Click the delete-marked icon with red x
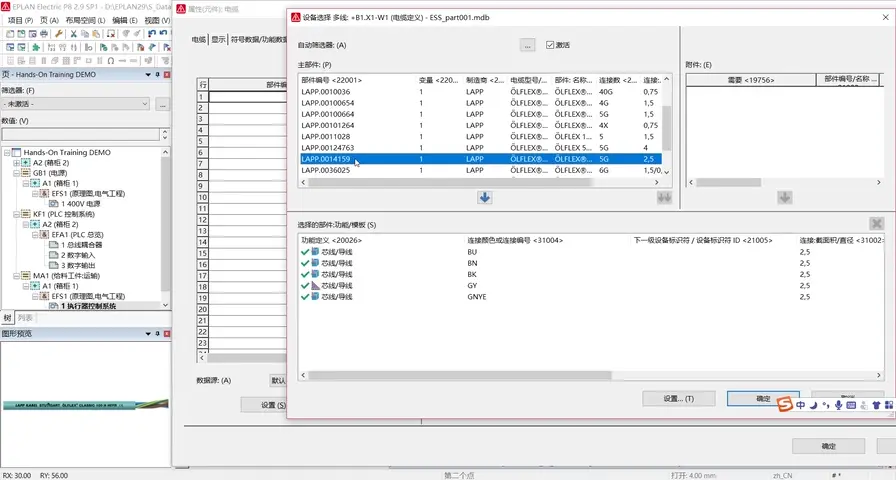The height and width of the screenshot is (480, 896). click(111, 34)
